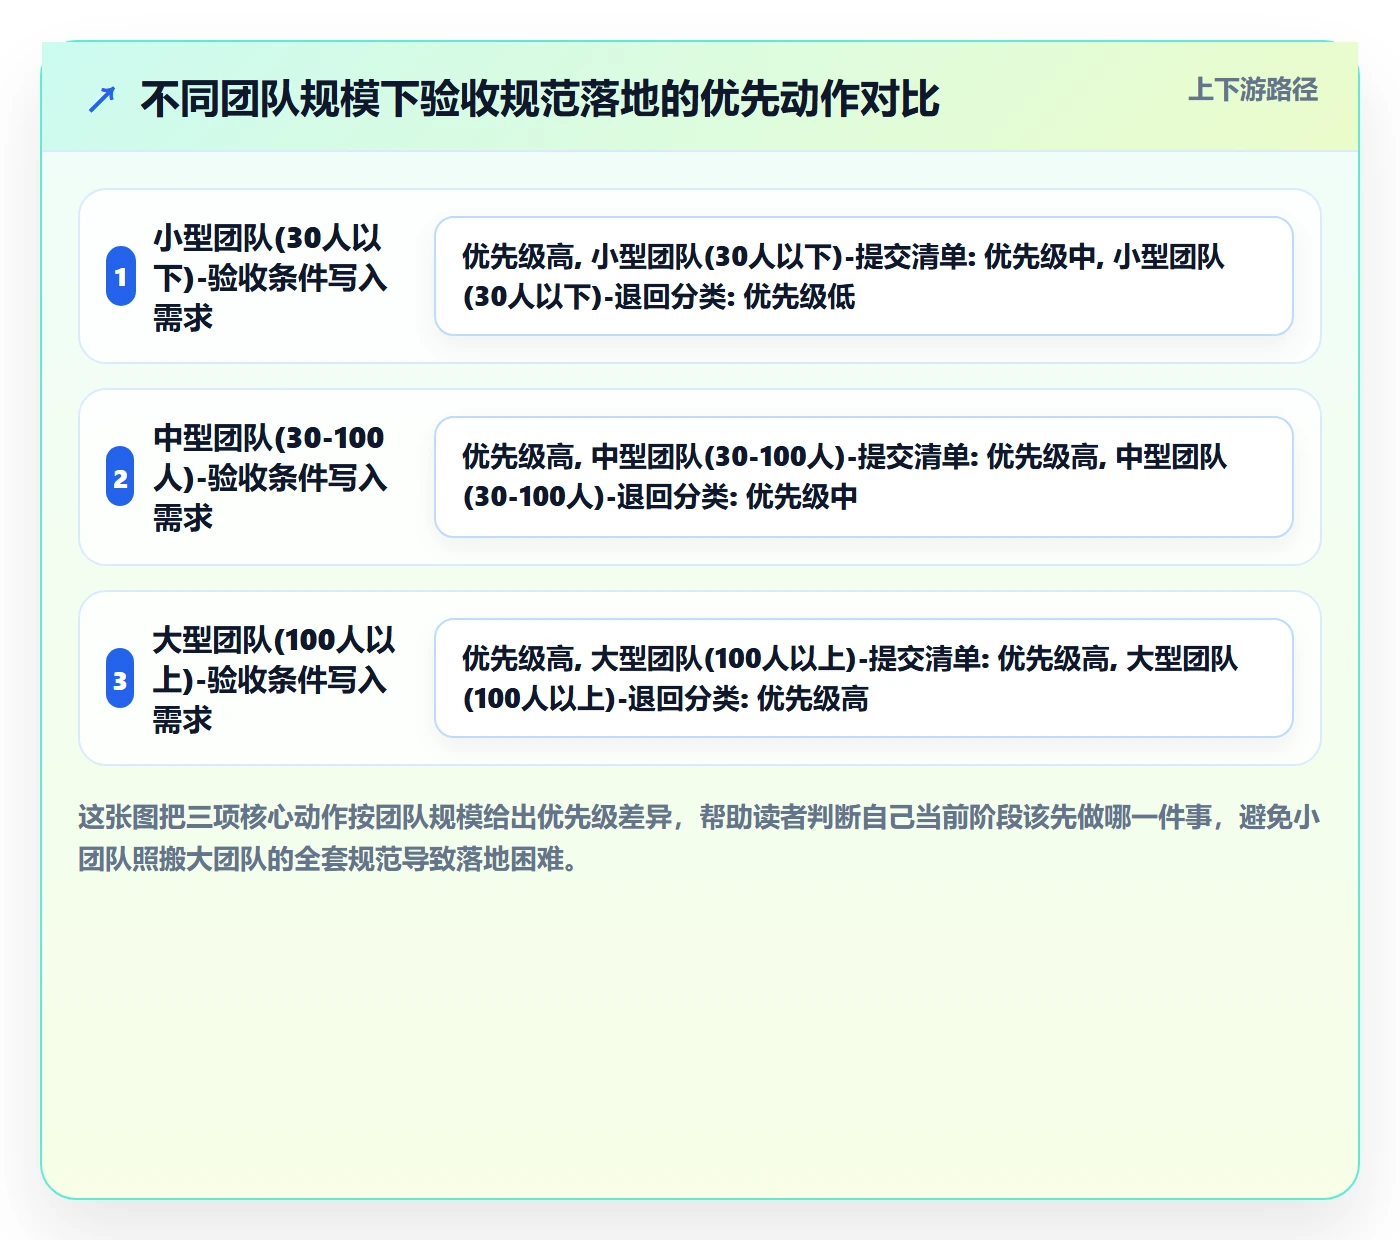Click the 上下游路径 label in header
This screenshot has height=1240, width=1400.
pos(1253,90)
